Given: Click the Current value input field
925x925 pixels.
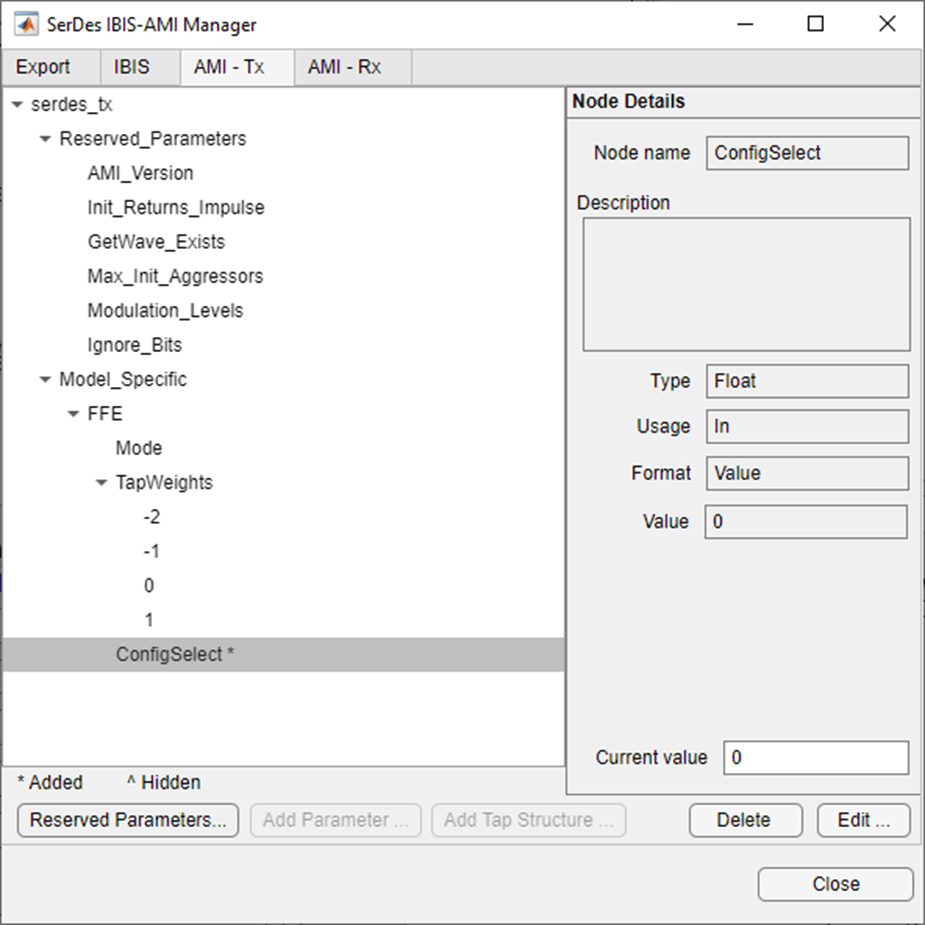Looking at the screenshot, I should point(815,758).
